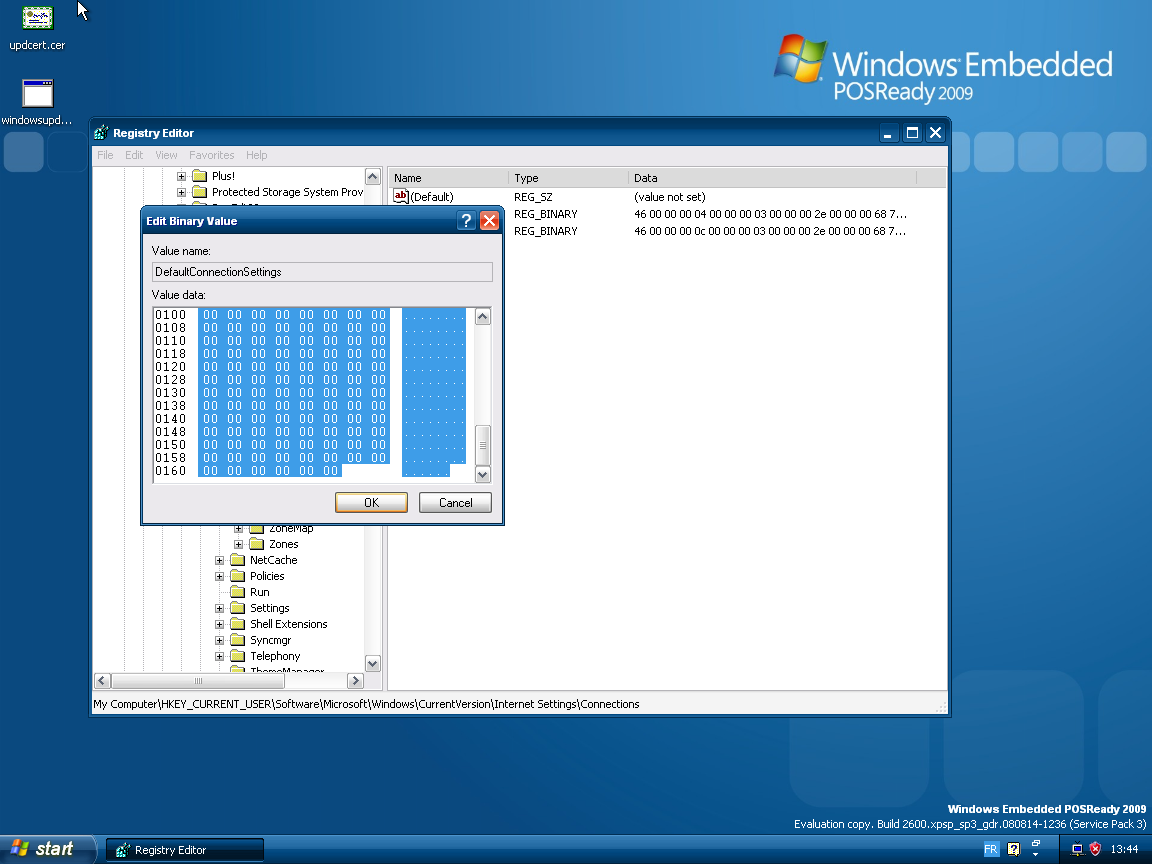Click the Run folder icon
The width and height of the screenshot is (1152, 864).
237,592
